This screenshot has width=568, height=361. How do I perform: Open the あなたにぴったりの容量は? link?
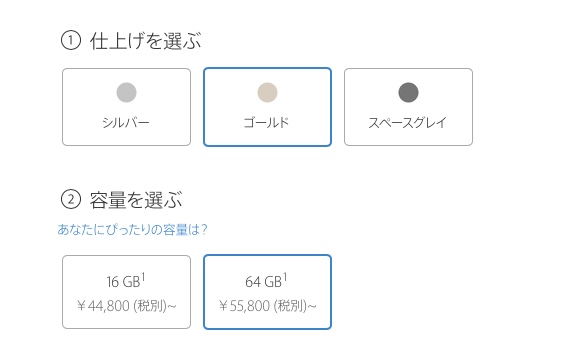pos(133,230)
